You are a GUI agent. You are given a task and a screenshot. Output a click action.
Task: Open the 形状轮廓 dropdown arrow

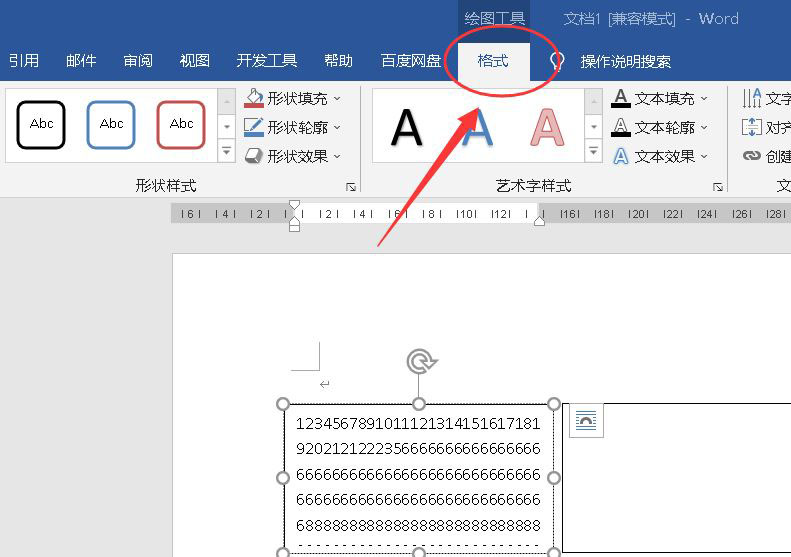(x=337, y=128)
